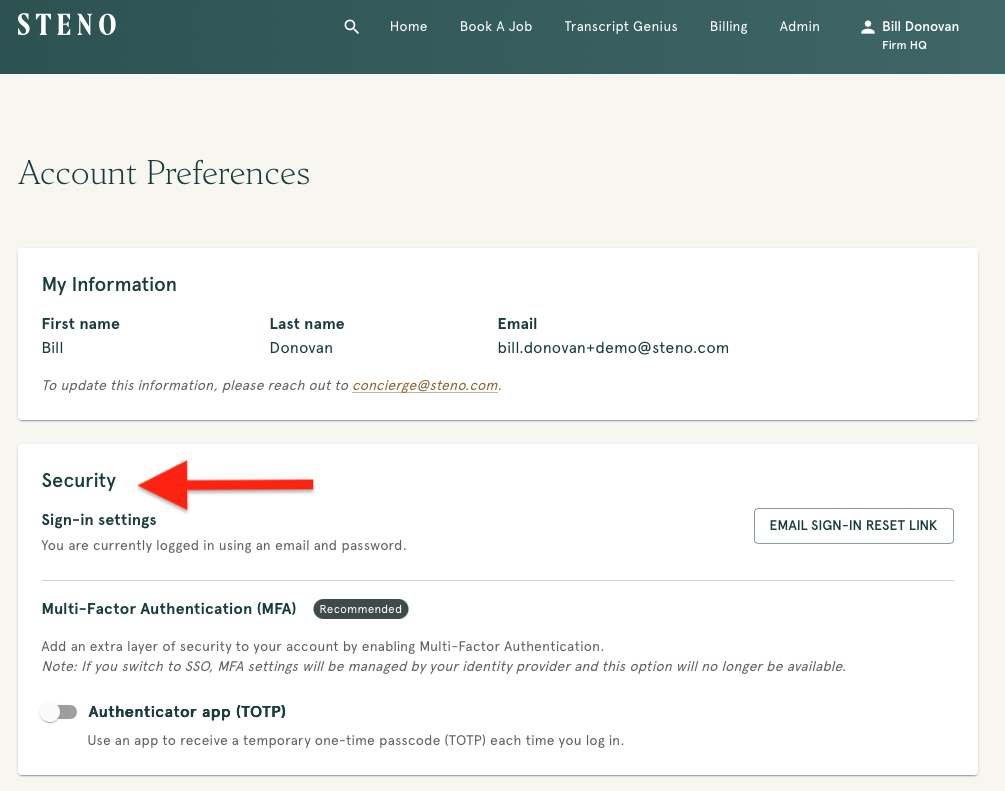
Task: Open the concierge@steno.com email link
Action: [x=427, y=384]
